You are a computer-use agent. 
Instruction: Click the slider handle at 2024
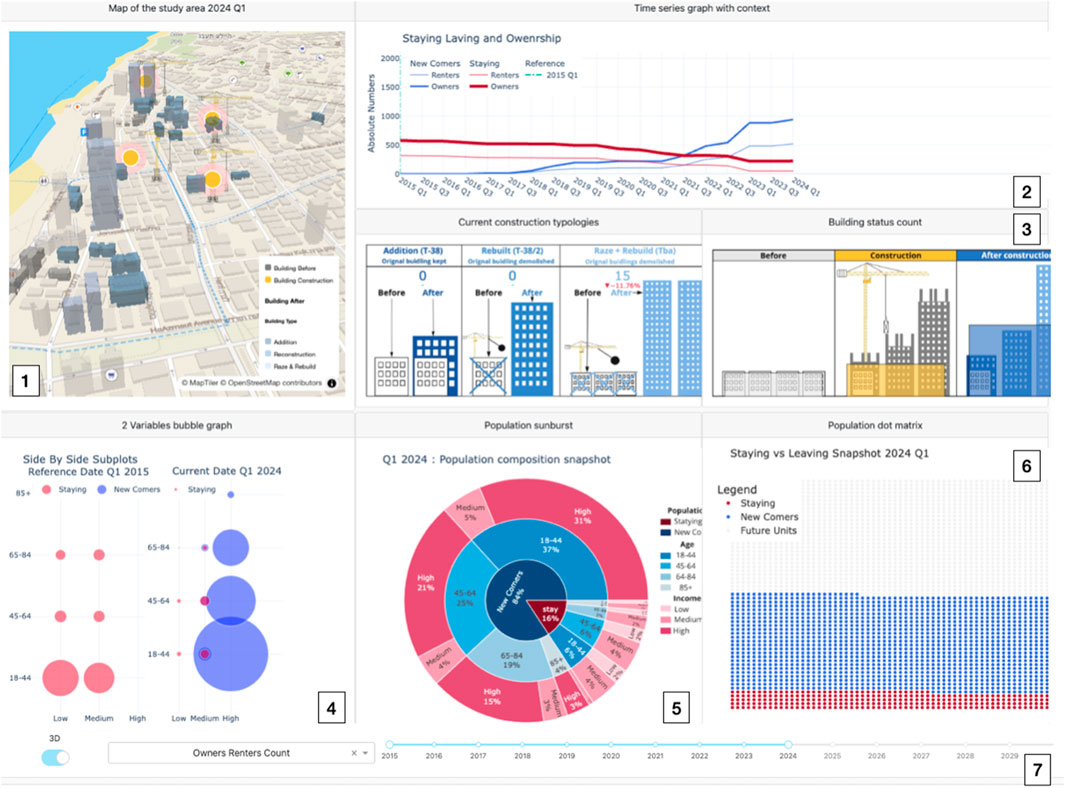[x=788, y=745]
